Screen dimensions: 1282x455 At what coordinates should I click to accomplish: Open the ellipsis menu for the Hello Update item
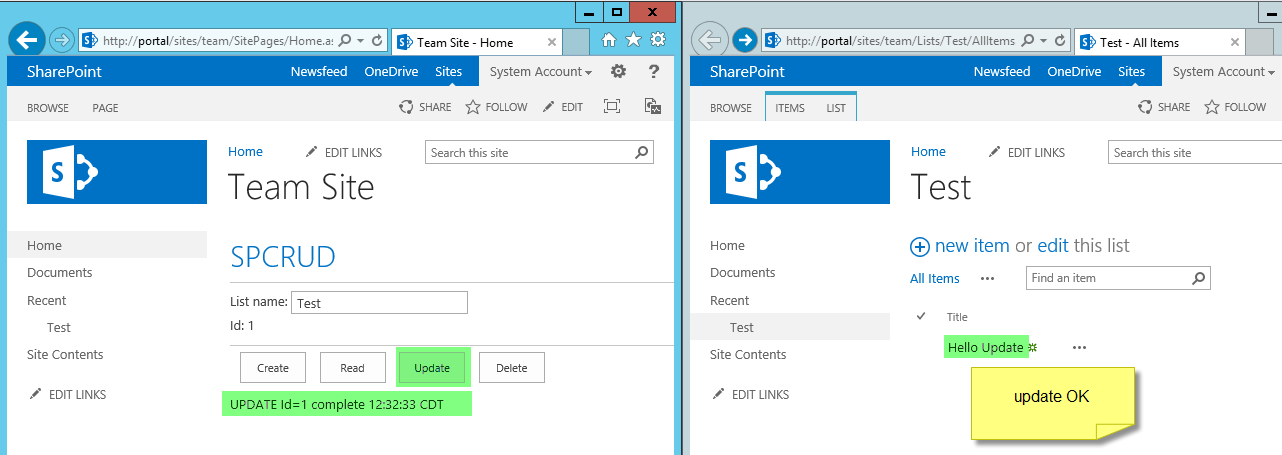point(1079,348)
